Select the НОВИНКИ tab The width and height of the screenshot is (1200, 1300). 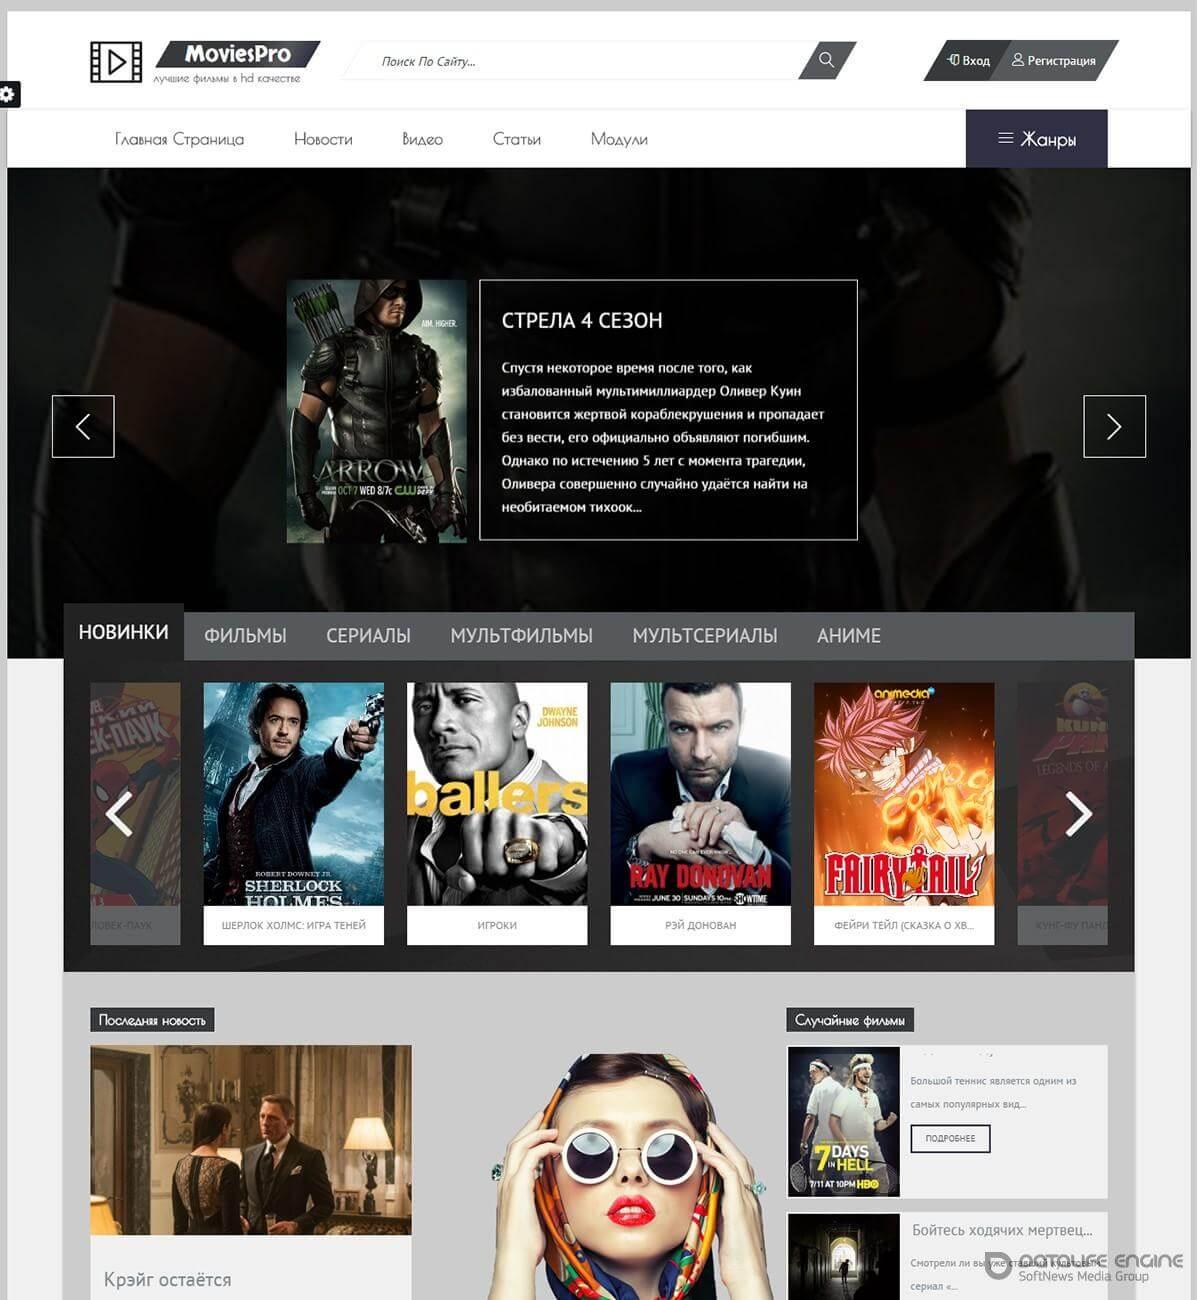pyautogui.click(x=124, y=632)
